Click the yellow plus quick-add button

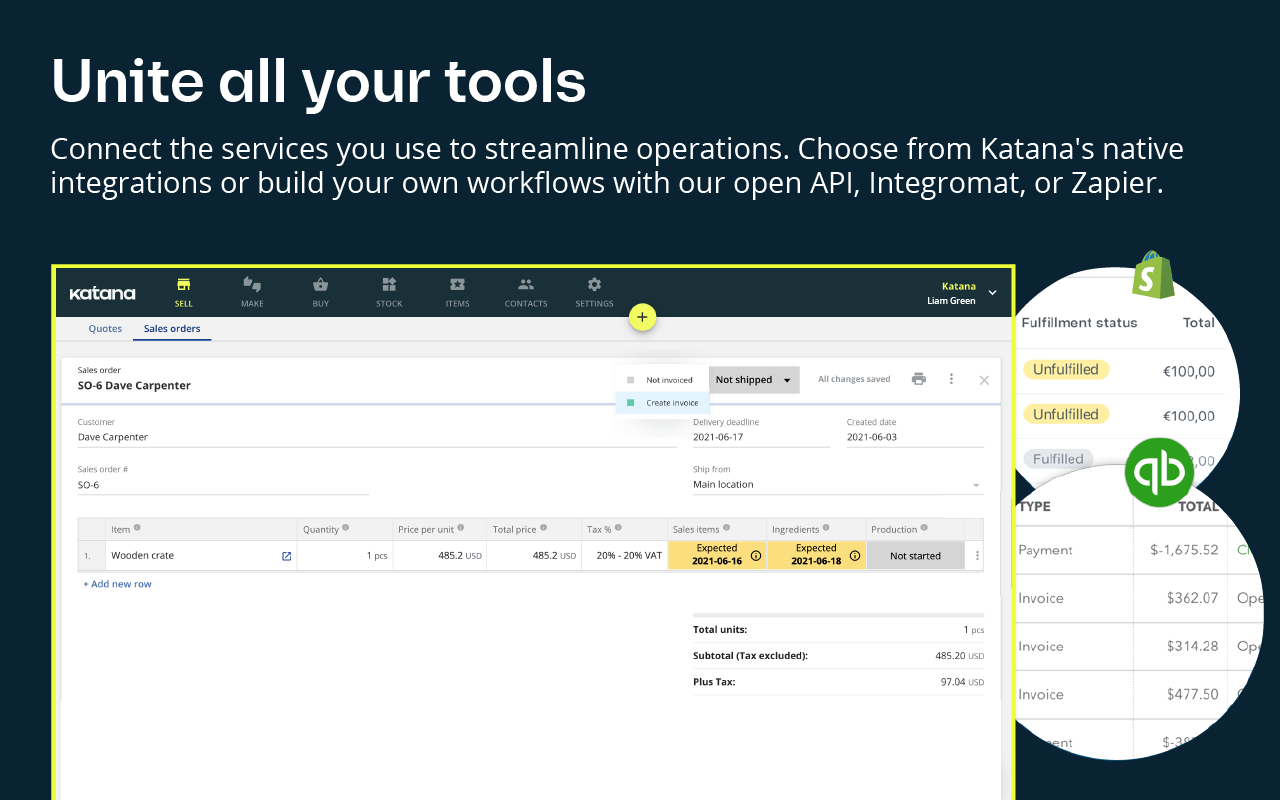[x=642, y=318]
